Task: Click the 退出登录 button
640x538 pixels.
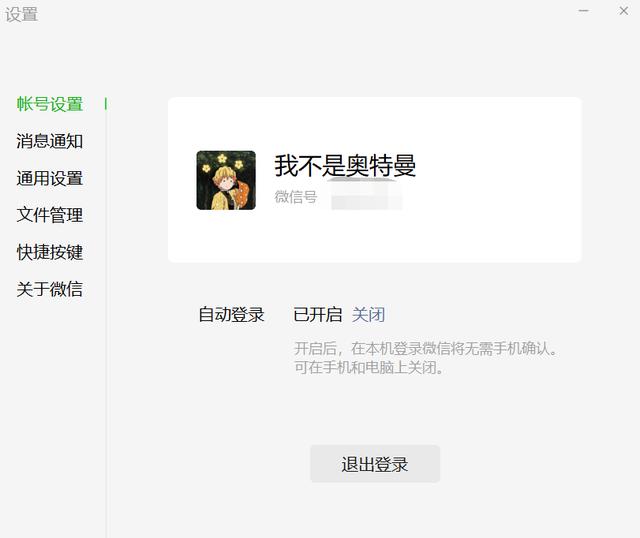Action: (375, 464)
